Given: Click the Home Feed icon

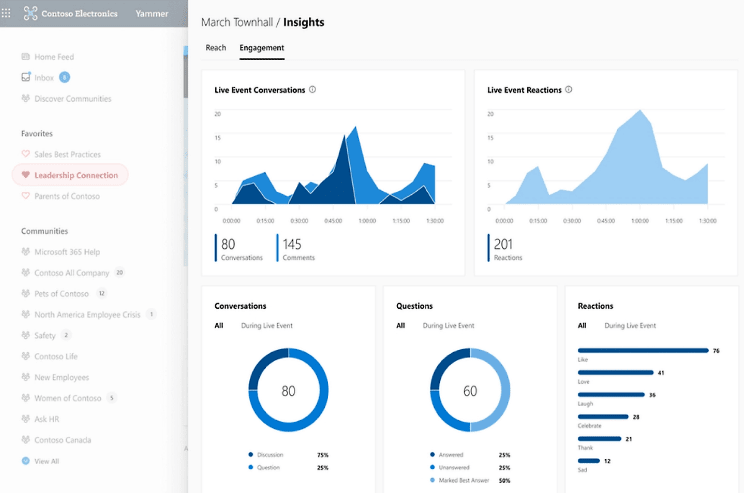Looking at the screenshot, I should [26, 57].
